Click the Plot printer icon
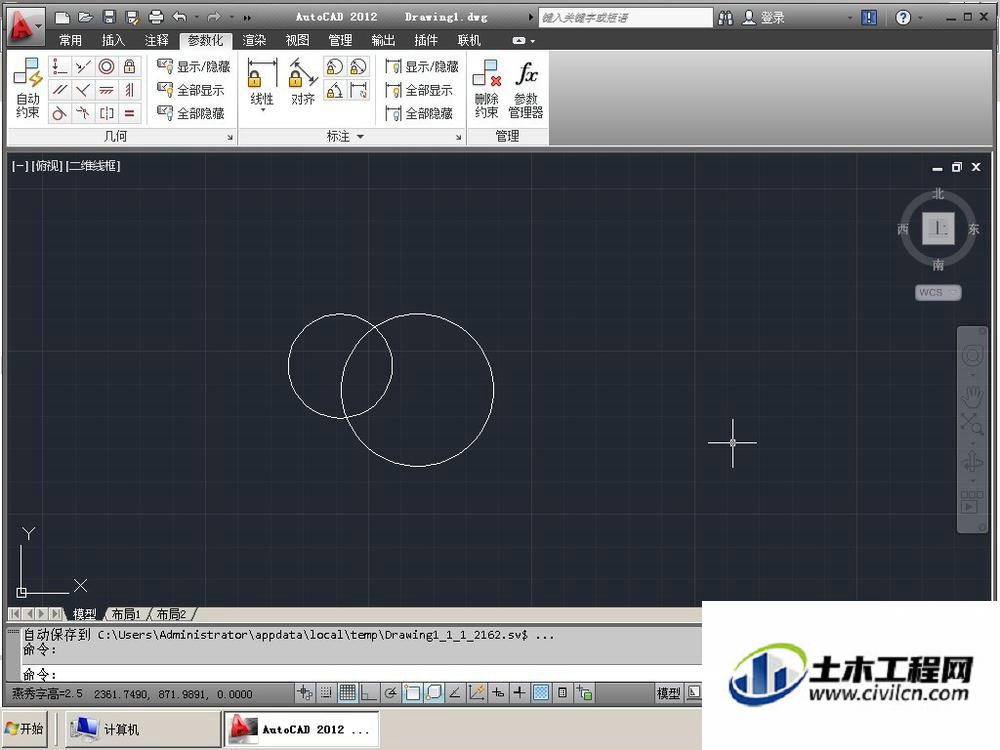The width and height of the screenshot is (1000, 750). pyautogui.click(x=156, y=17)
